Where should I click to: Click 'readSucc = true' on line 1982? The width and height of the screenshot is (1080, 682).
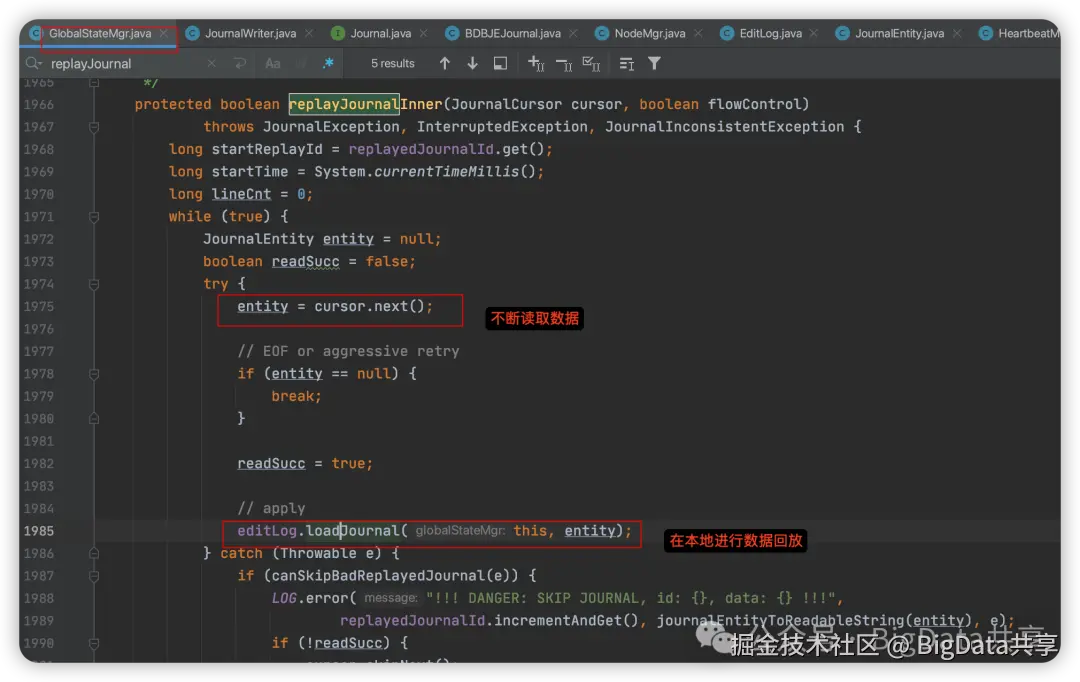coord(301,463)
